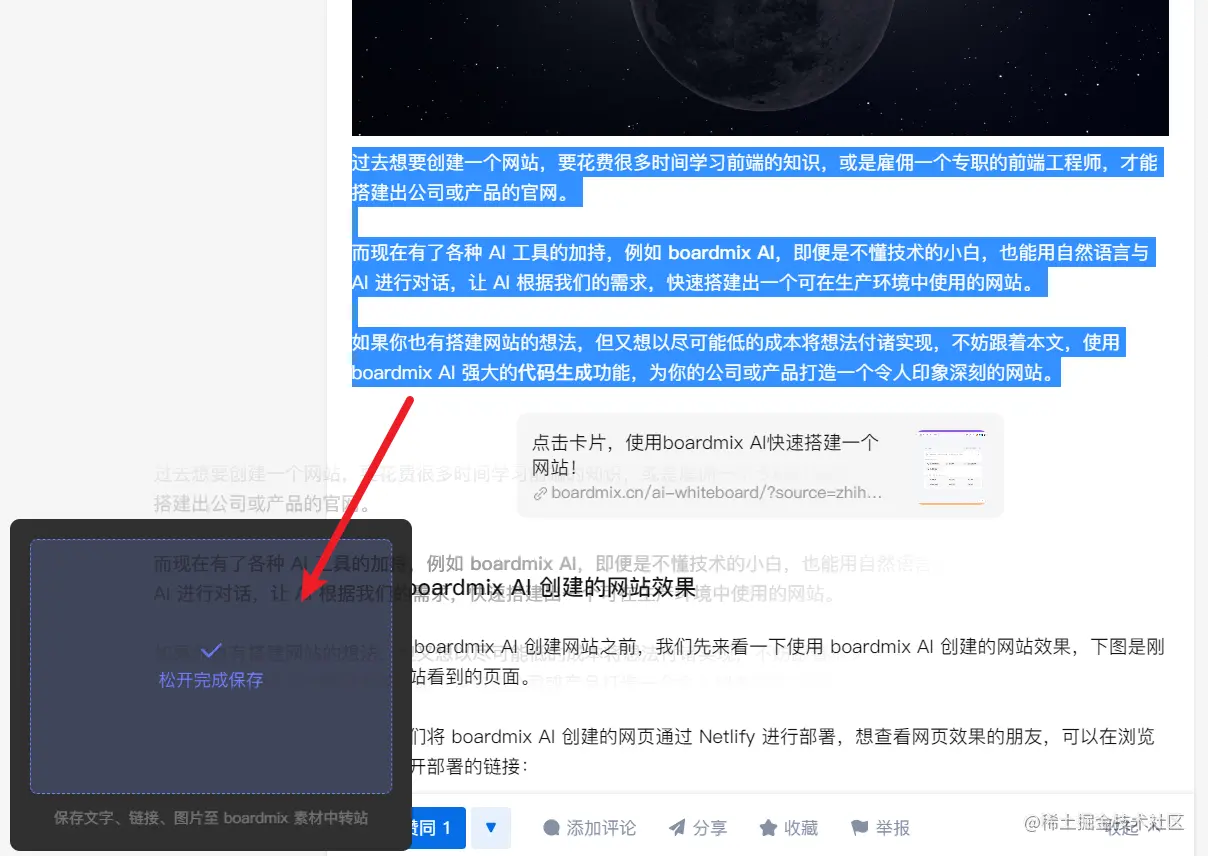Click the downvote triangle button
The image size is (1208, 856).
click(x=491, y=828)
